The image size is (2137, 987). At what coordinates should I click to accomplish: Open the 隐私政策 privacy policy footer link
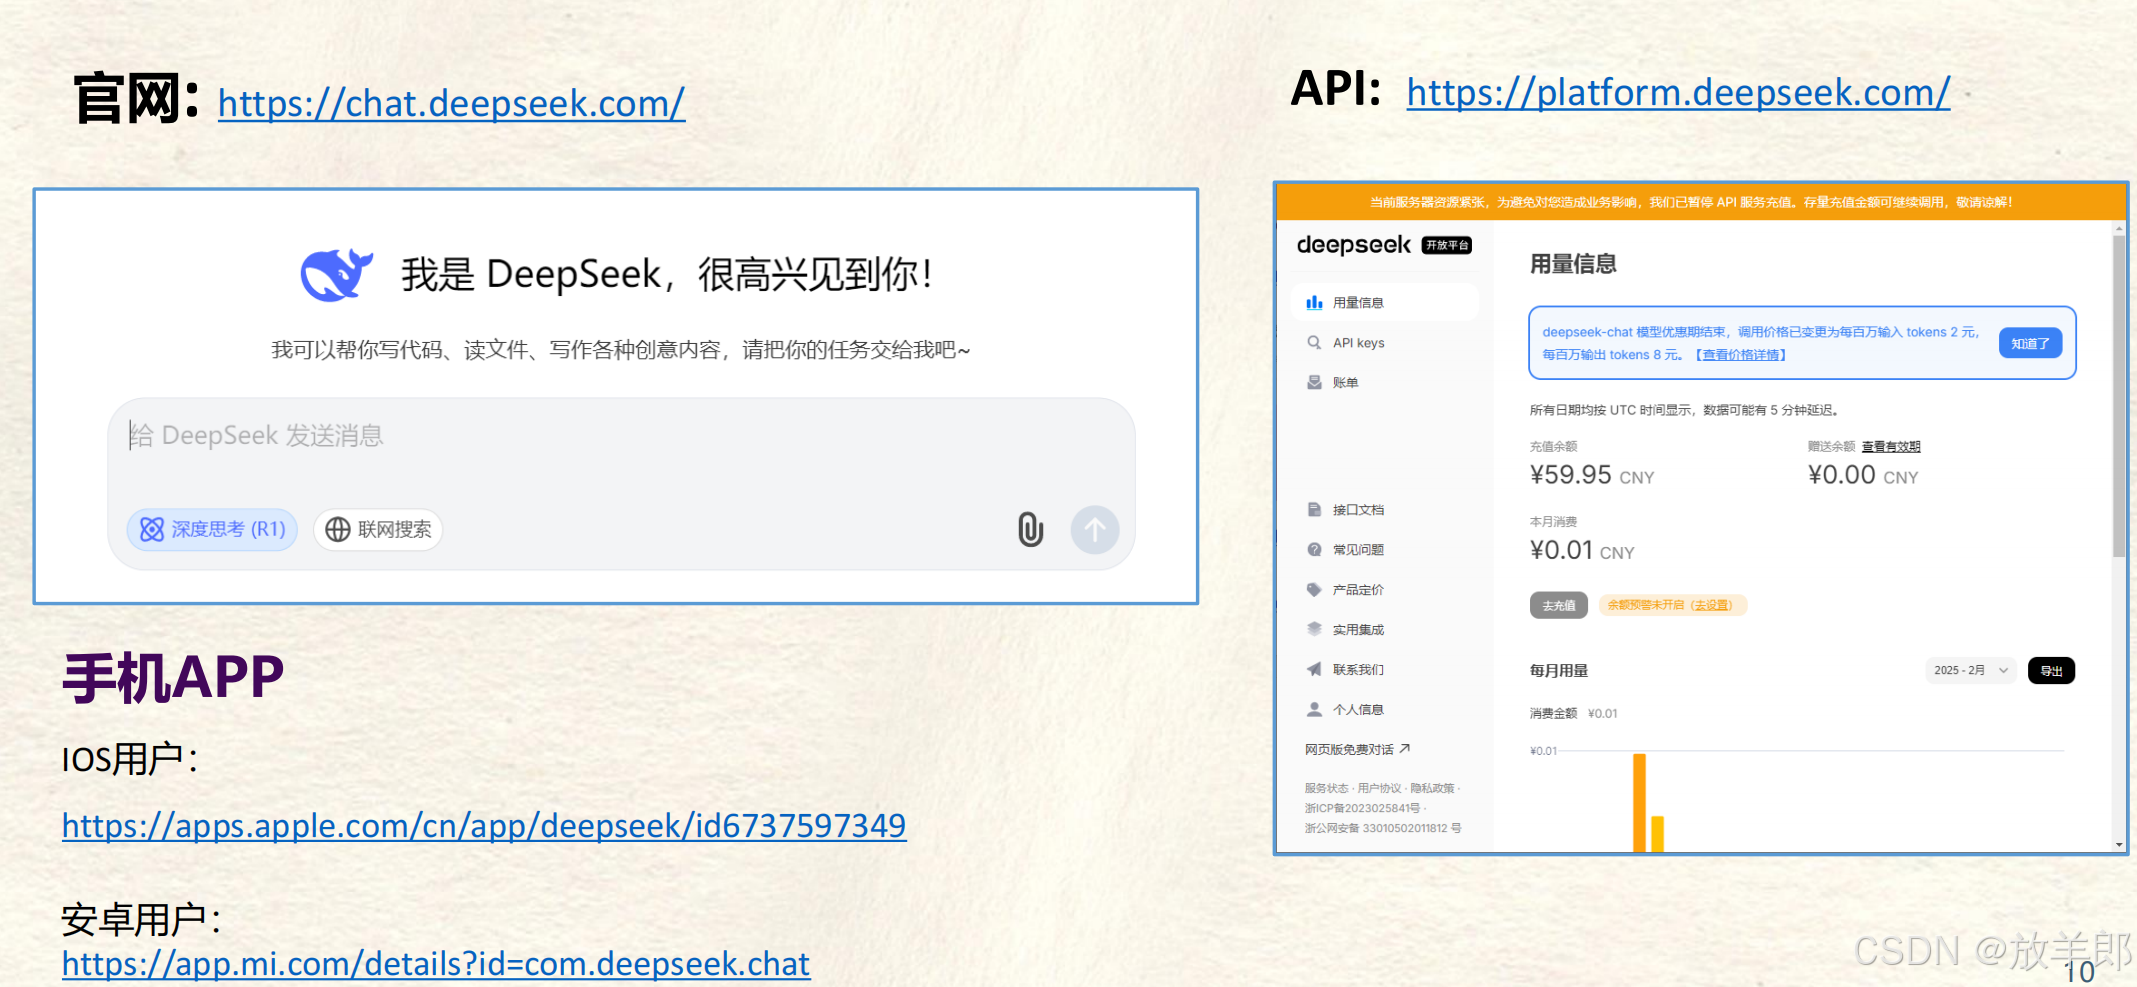click(x=1432, y=788)
